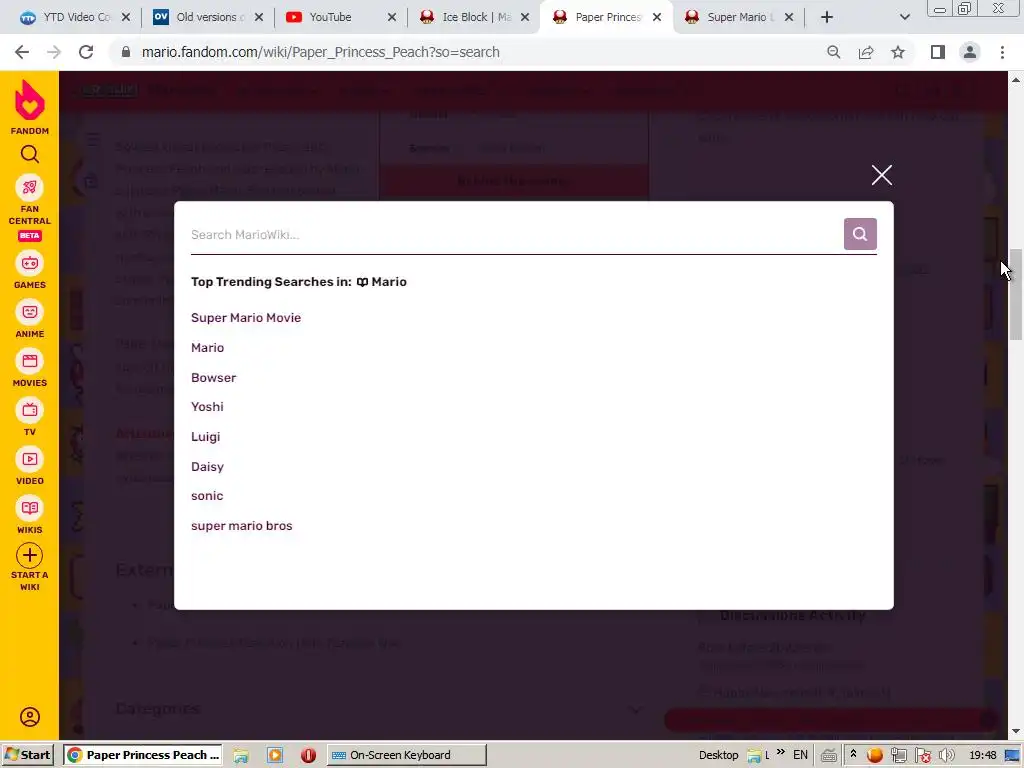This screenshot has height=768, width=1024.
Task: Open the user profile icon in the sidebar
Action: coord(29,717)
